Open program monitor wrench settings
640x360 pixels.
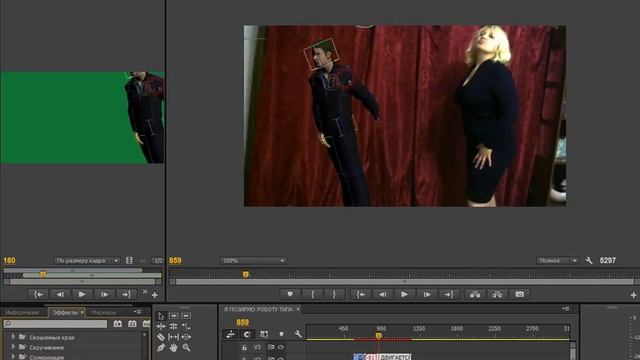click(589, 260)
